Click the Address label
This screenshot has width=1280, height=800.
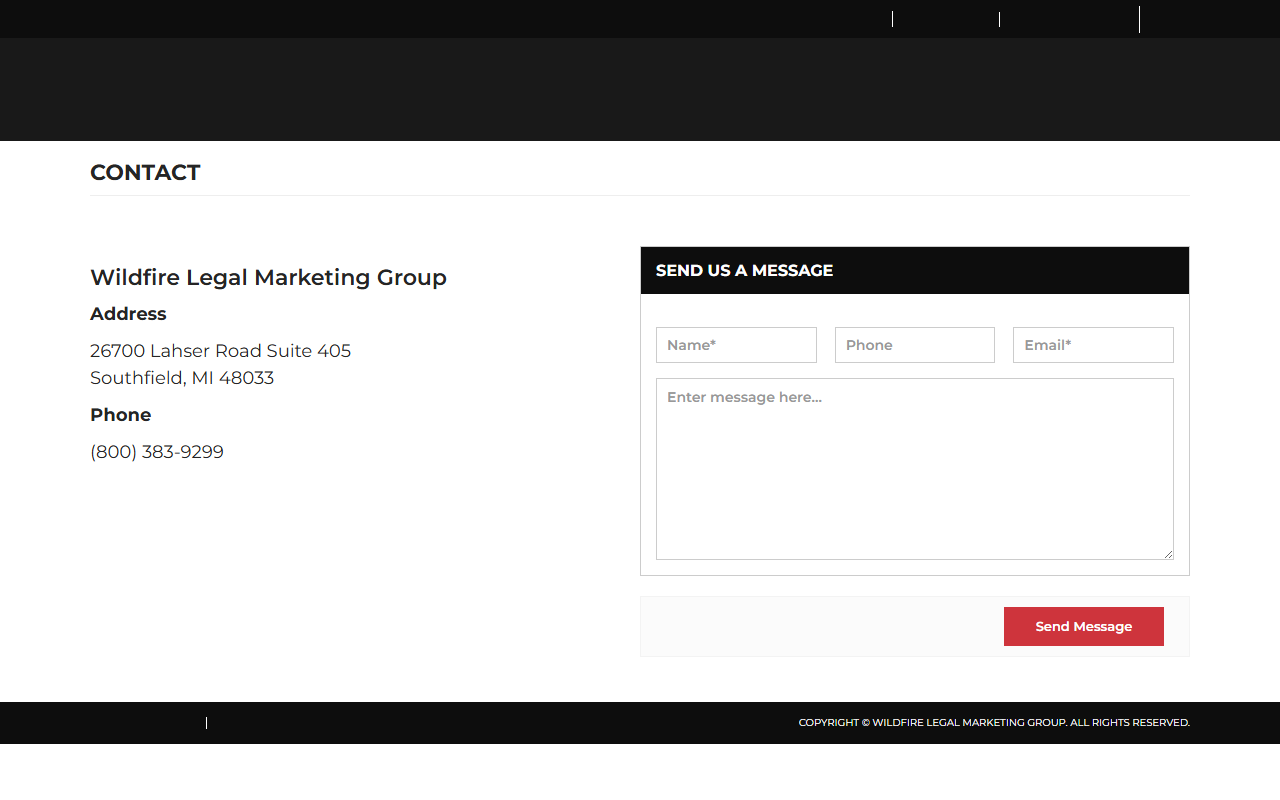click(128, 314)
